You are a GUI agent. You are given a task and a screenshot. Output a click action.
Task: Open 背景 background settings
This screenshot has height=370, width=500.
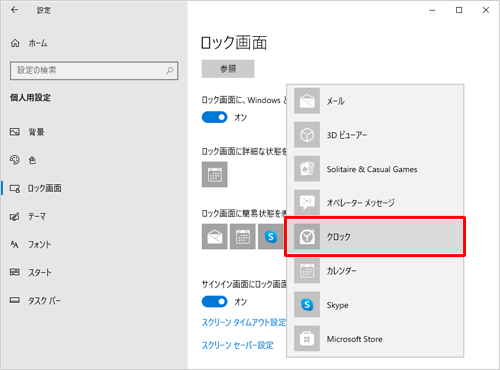pyautogui.click(x=27, y=132)
